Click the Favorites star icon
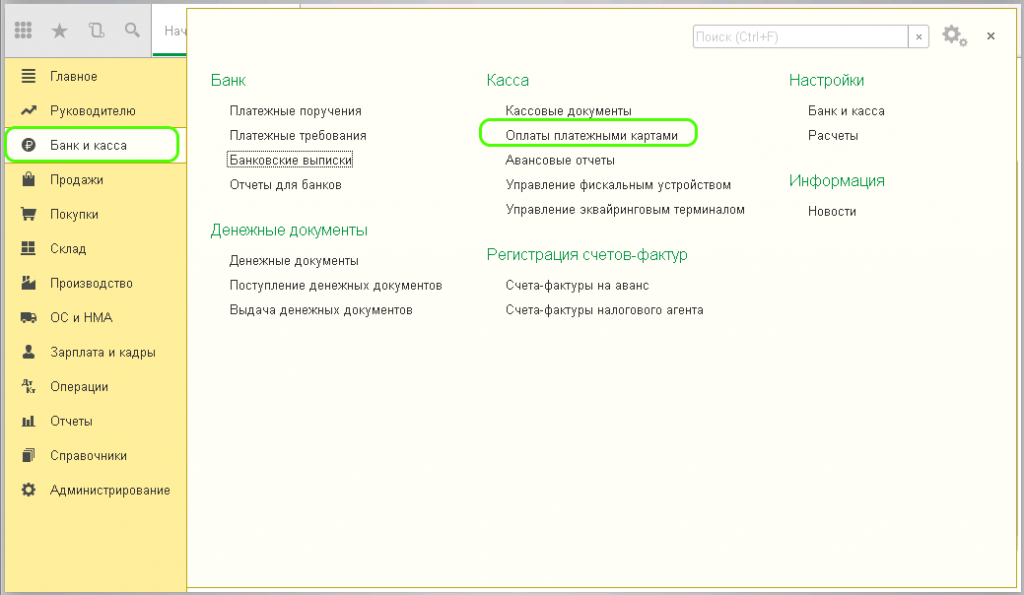Image resolution: width=1024 pixels, height=595 pixels. click(x=59, y=31)
